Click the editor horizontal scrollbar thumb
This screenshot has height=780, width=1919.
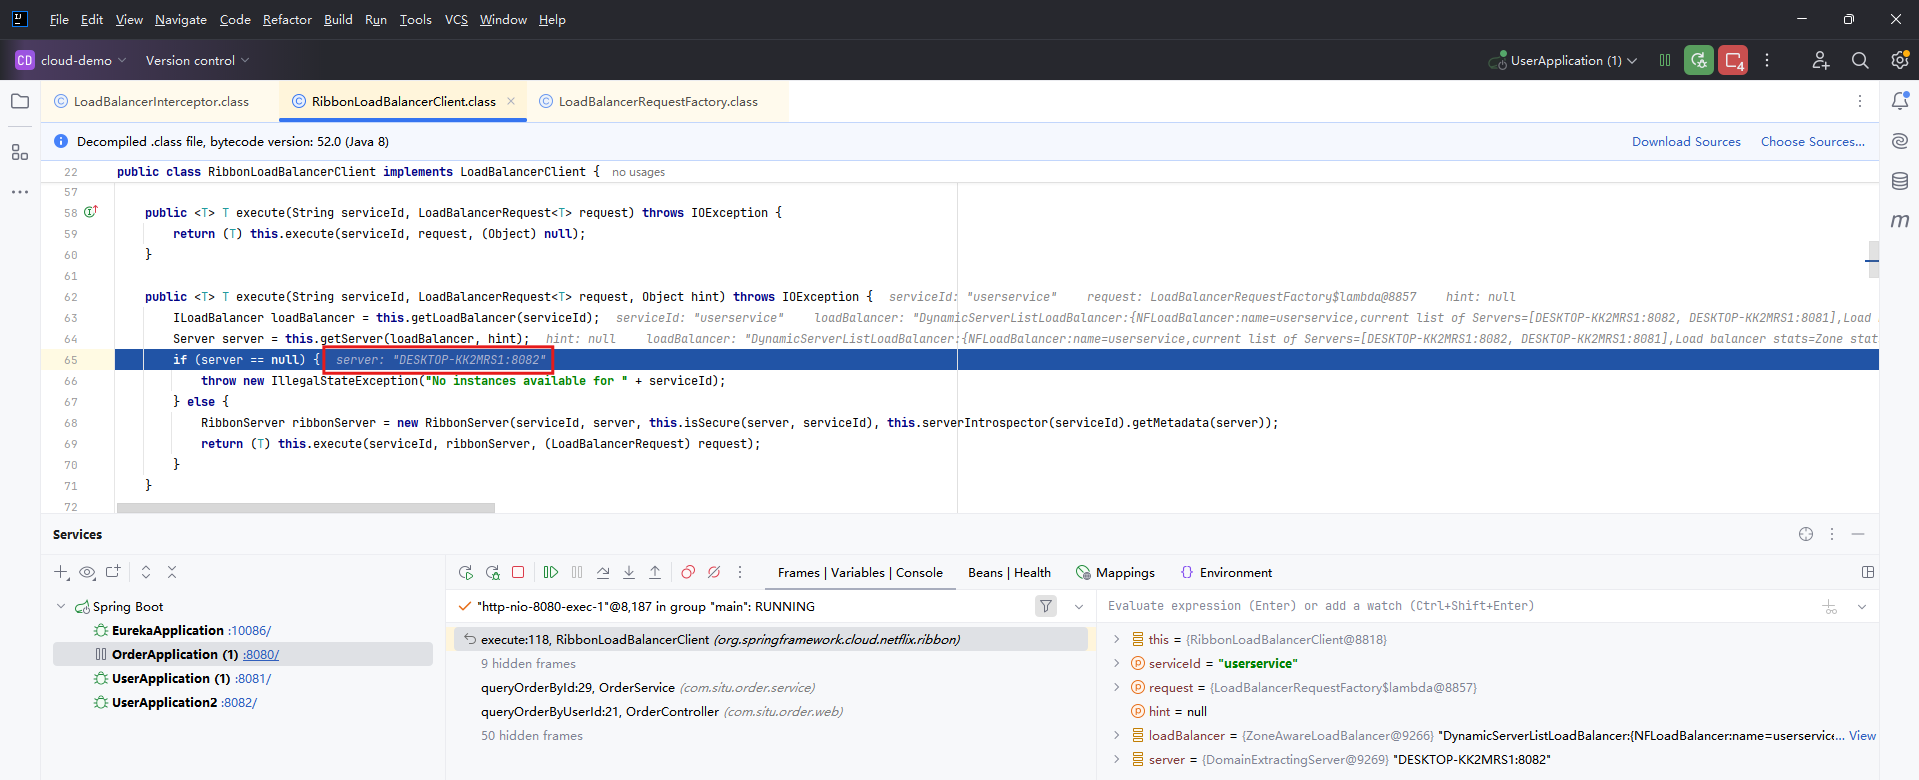pos(306,508)
